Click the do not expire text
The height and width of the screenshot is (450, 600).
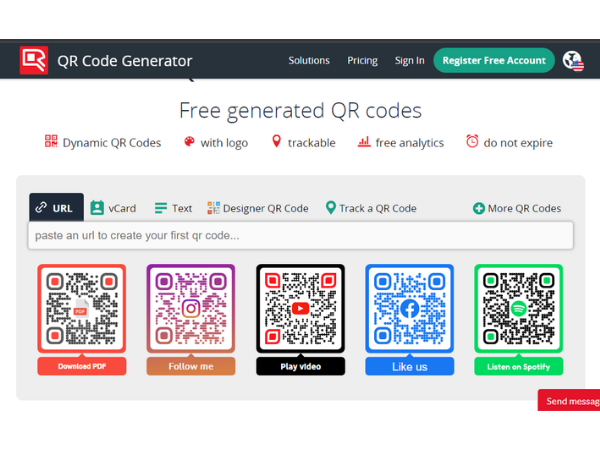point(518,143)
